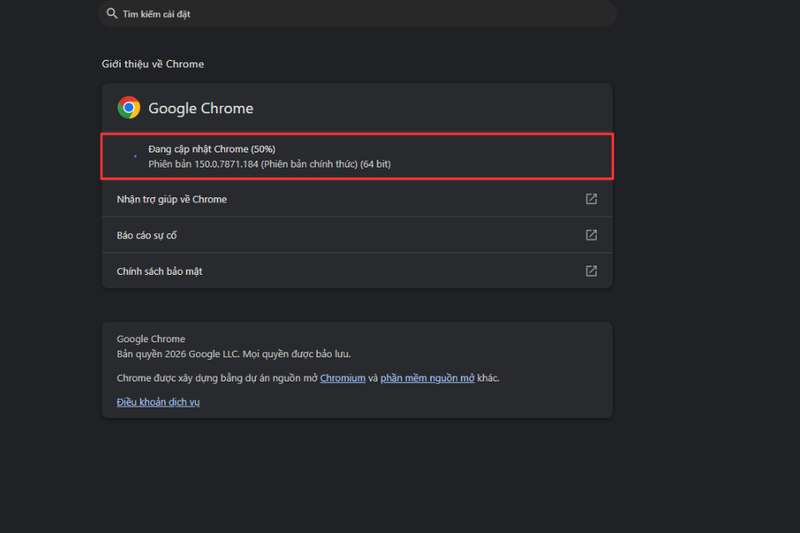Click the version 150.0.7871.184 text

click(x=269, y=164)
